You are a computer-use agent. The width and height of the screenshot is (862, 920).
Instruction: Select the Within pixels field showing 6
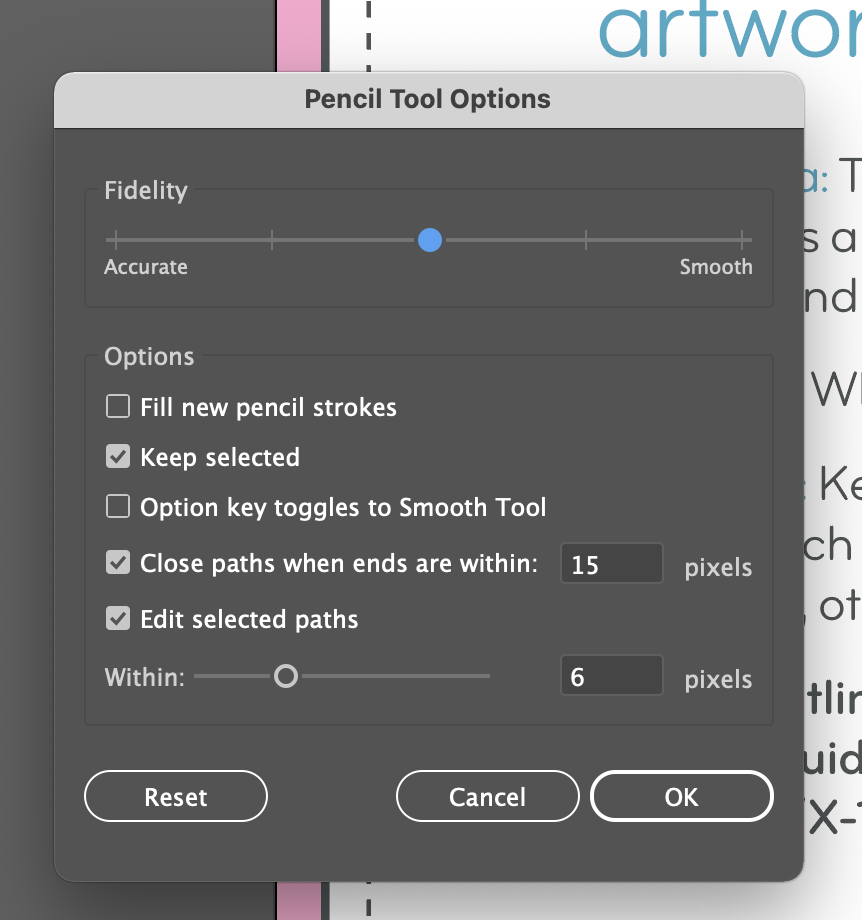[611, 675]
